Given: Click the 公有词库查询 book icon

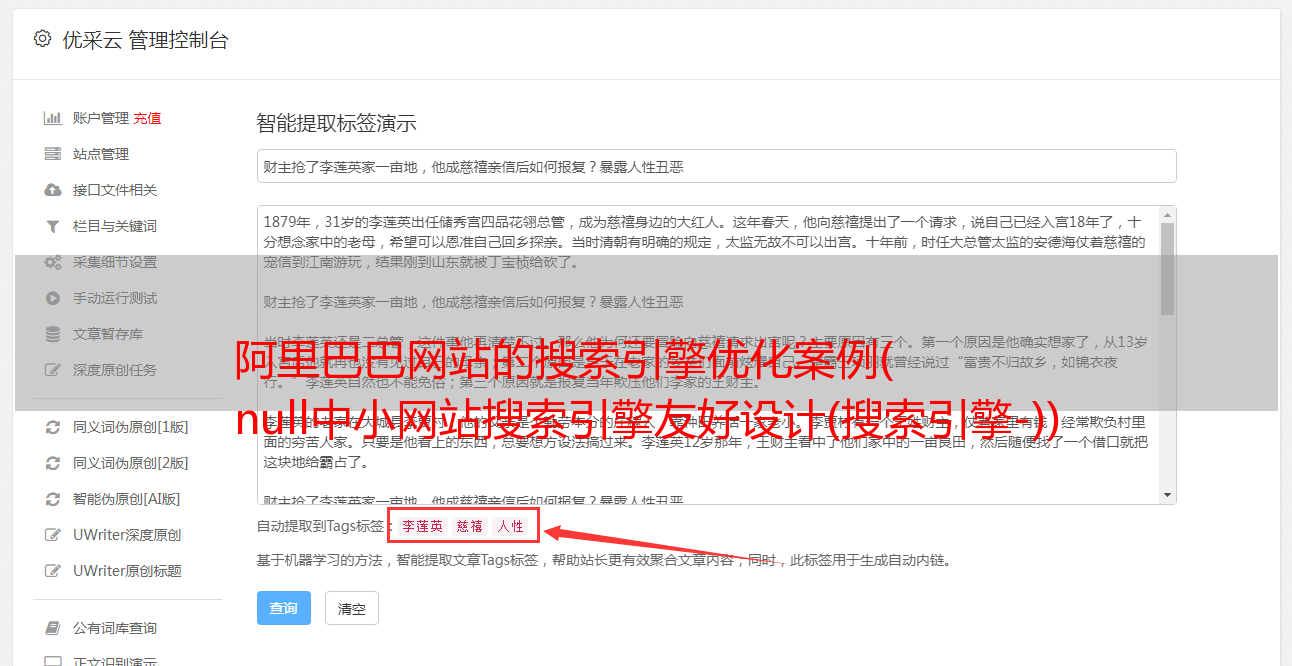Looking at the screenshot, I should [x=53, y=628].
